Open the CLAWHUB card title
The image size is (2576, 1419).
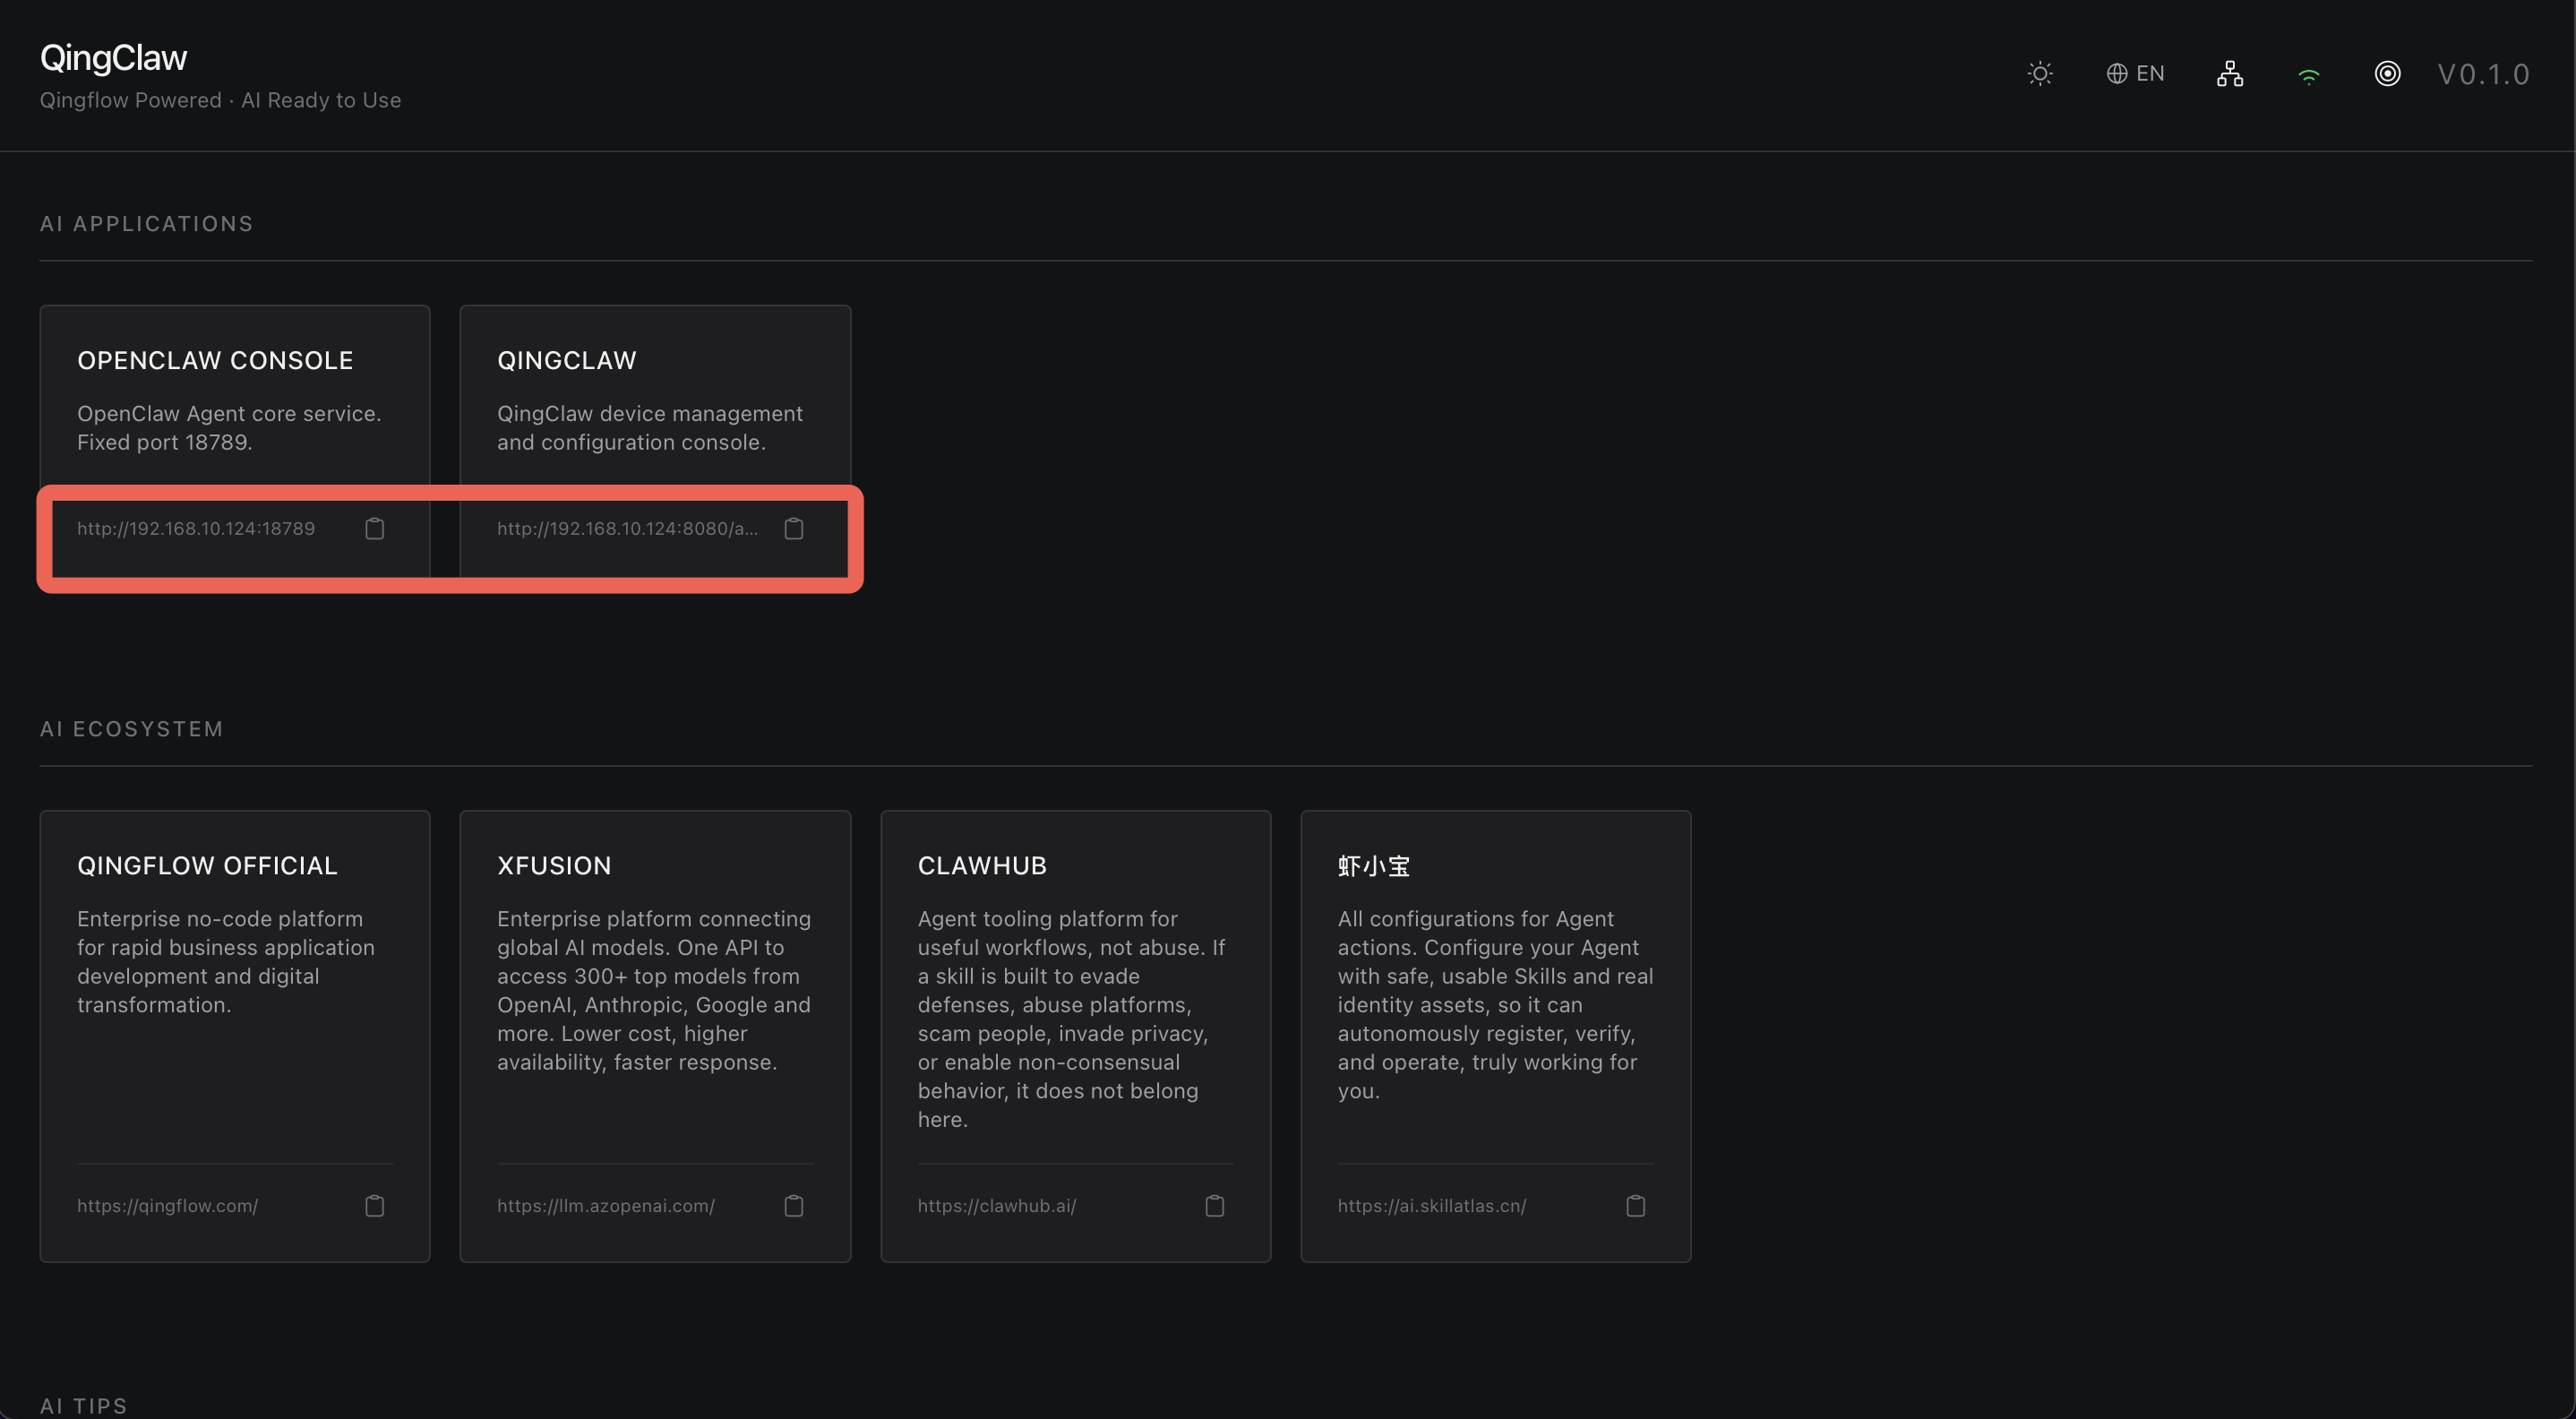982,865
